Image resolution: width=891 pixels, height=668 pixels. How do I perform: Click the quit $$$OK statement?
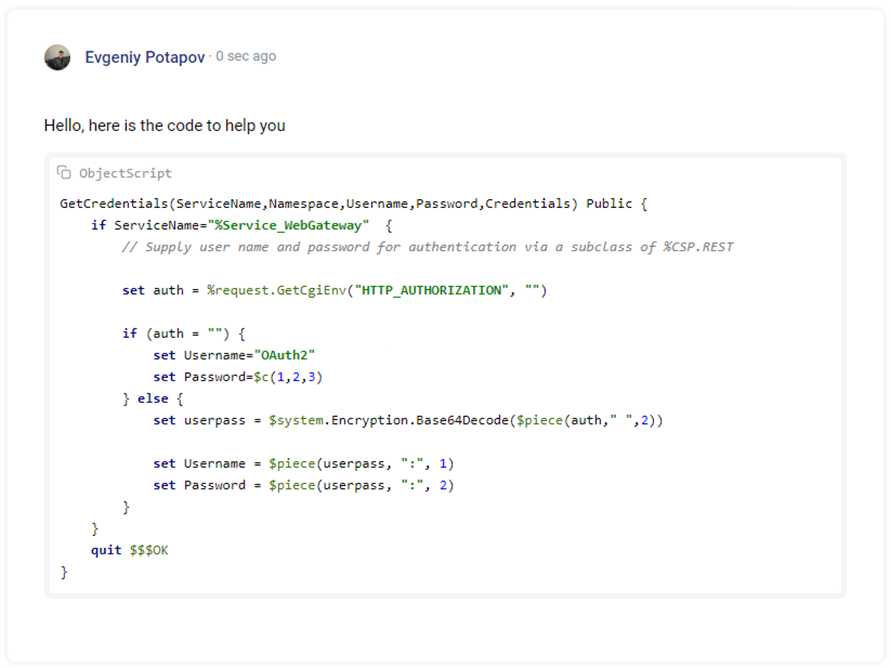coord(130,550)
